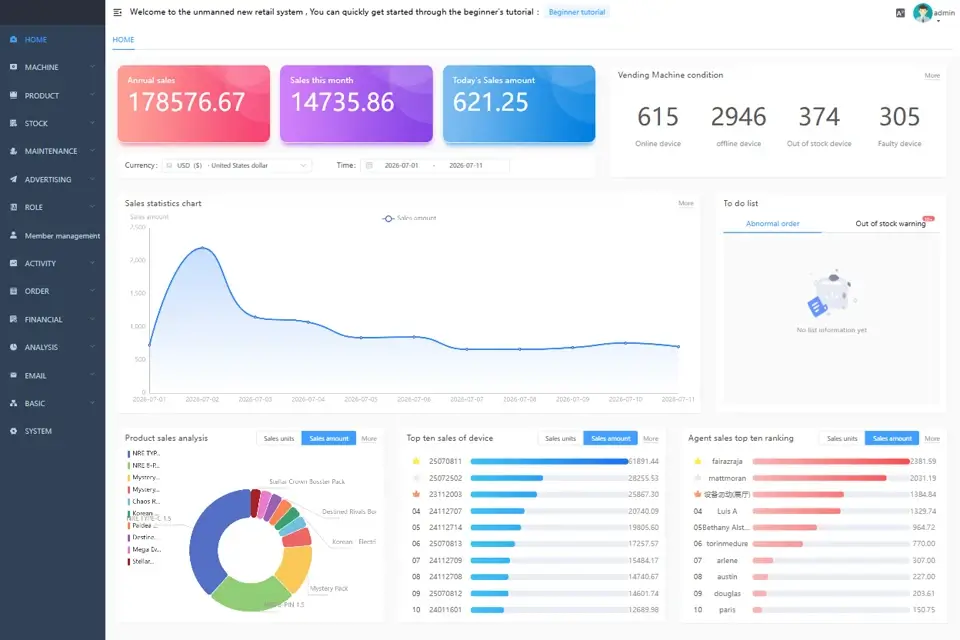Click the EMAIL envelope icon in the sidebar
The width and height of the screenshot is (960, 640).
[x=13, y=375]
